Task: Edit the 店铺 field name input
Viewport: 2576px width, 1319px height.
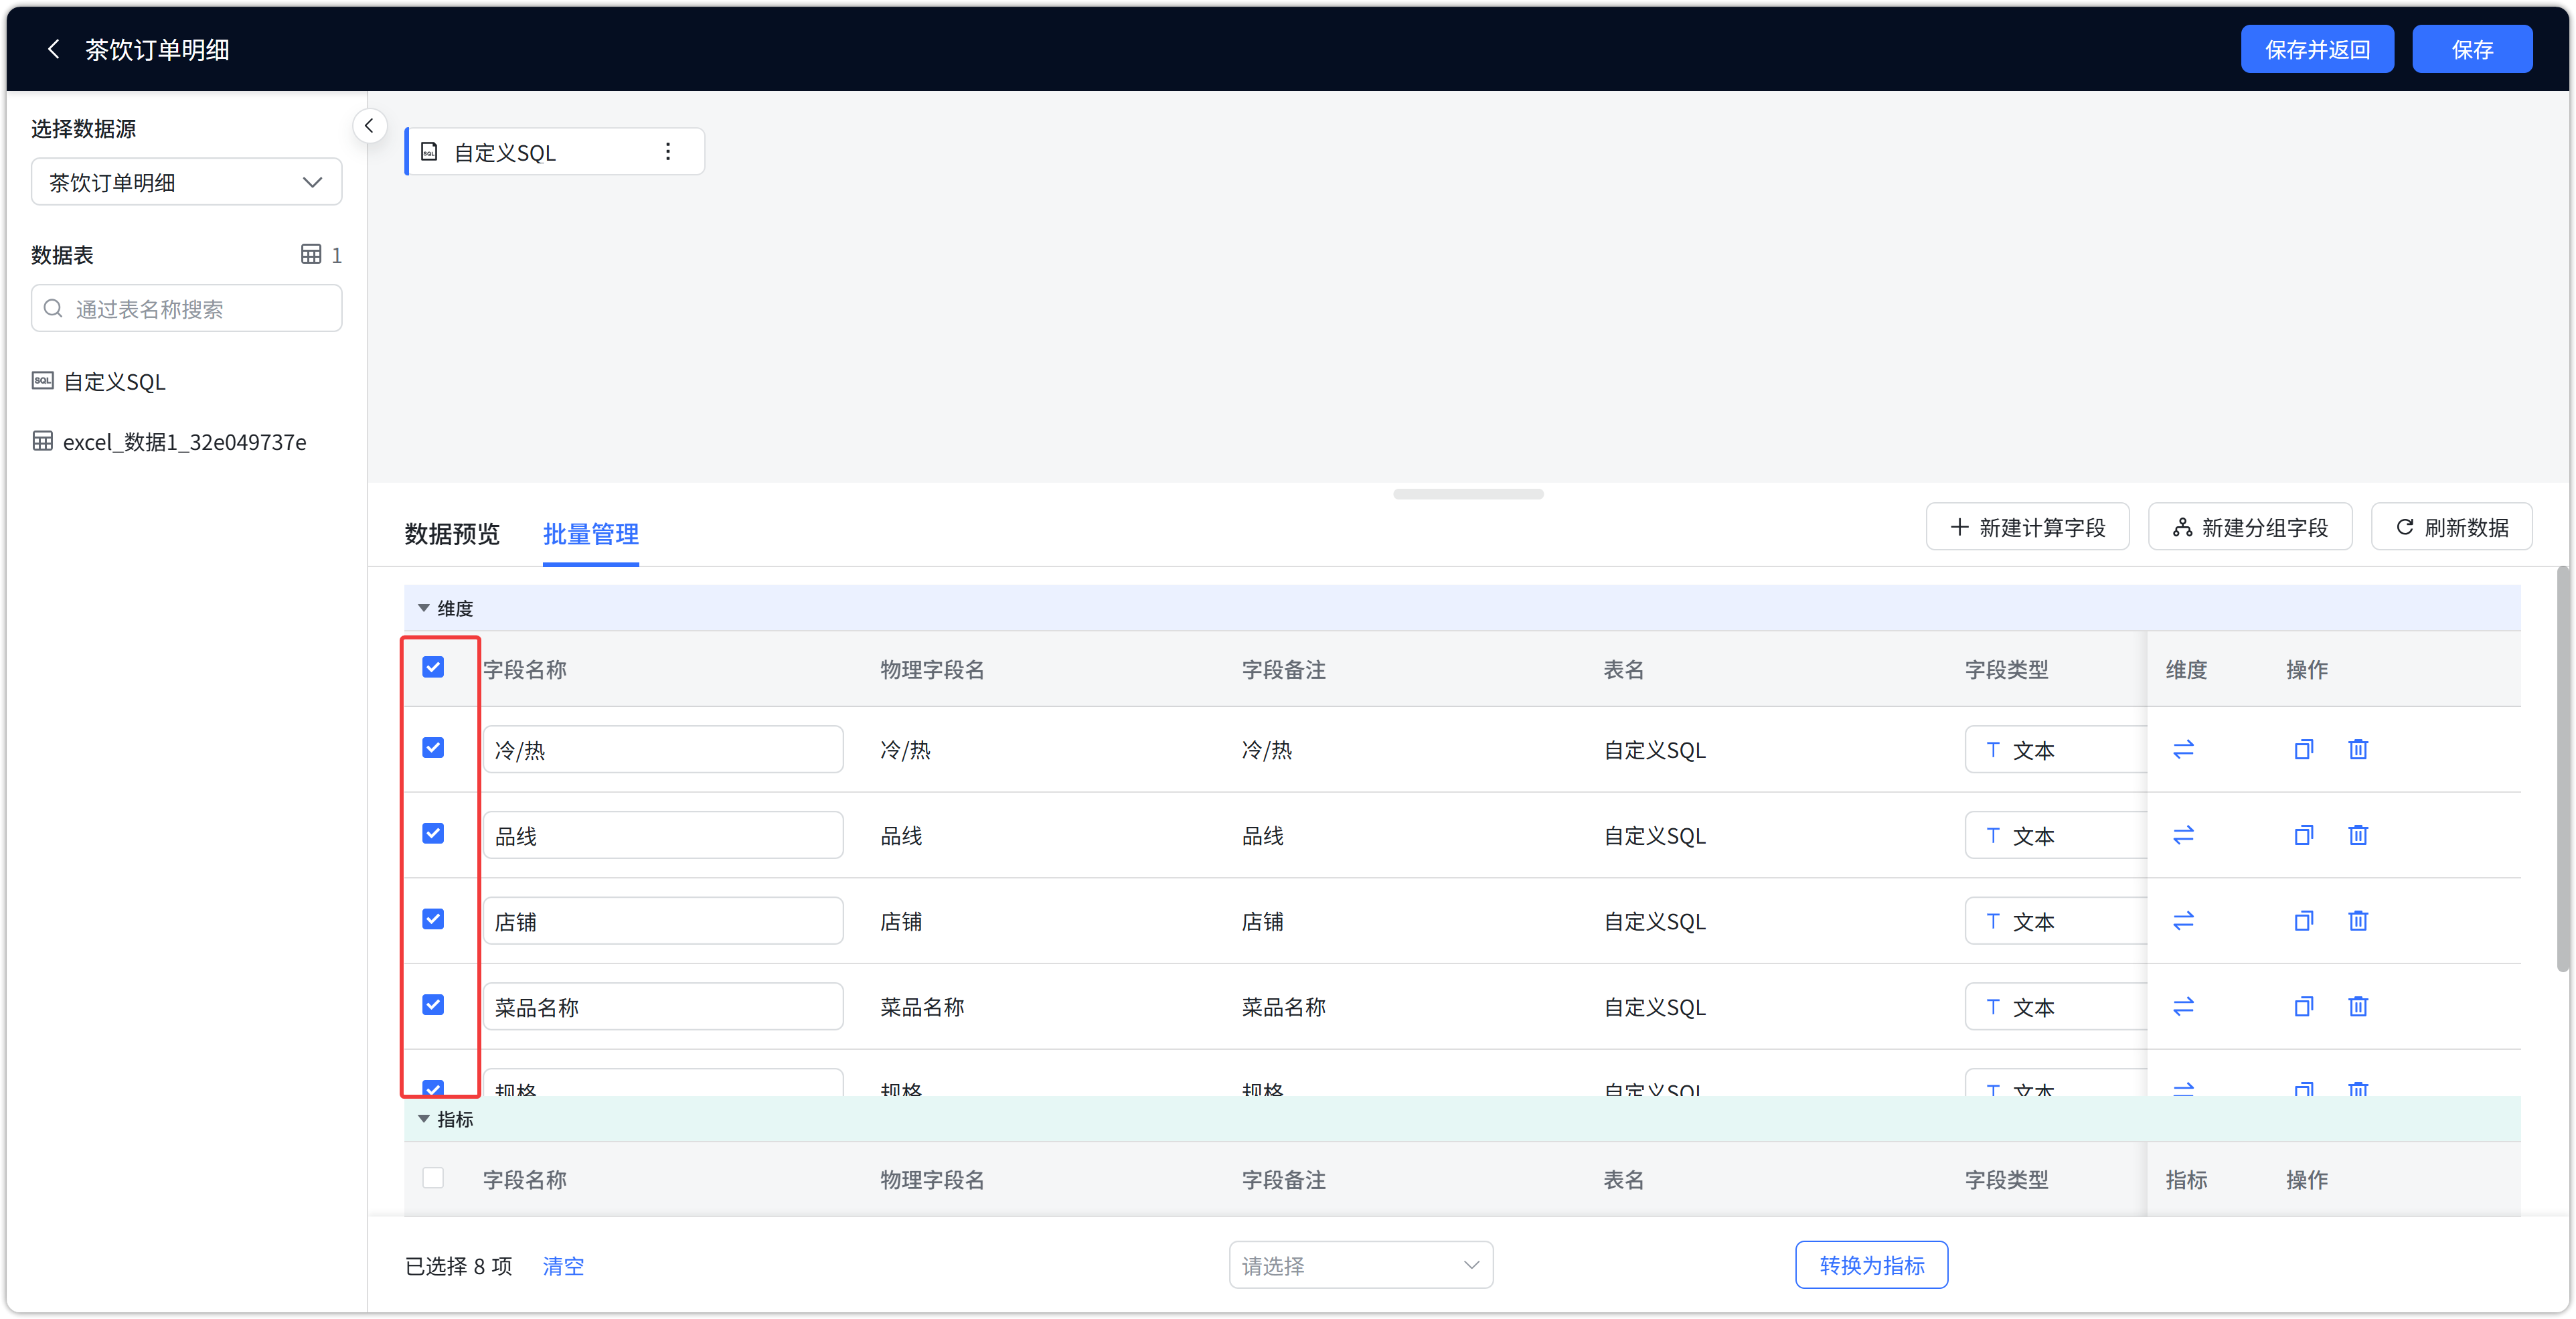Action: click(x=663, y=922)
